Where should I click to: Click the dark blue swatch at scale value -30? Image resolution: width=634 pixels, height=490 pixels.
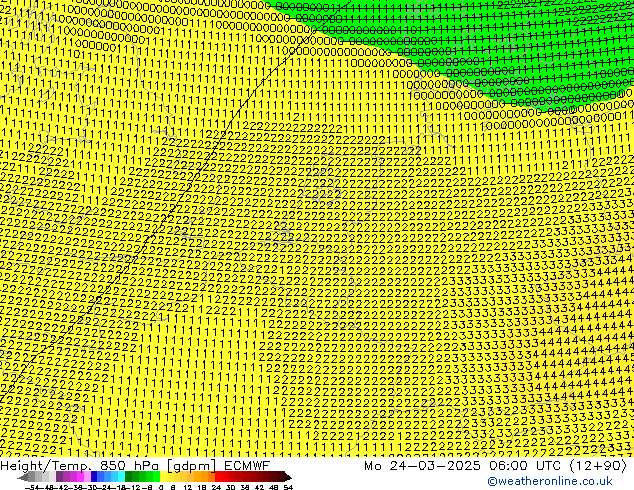94,476
